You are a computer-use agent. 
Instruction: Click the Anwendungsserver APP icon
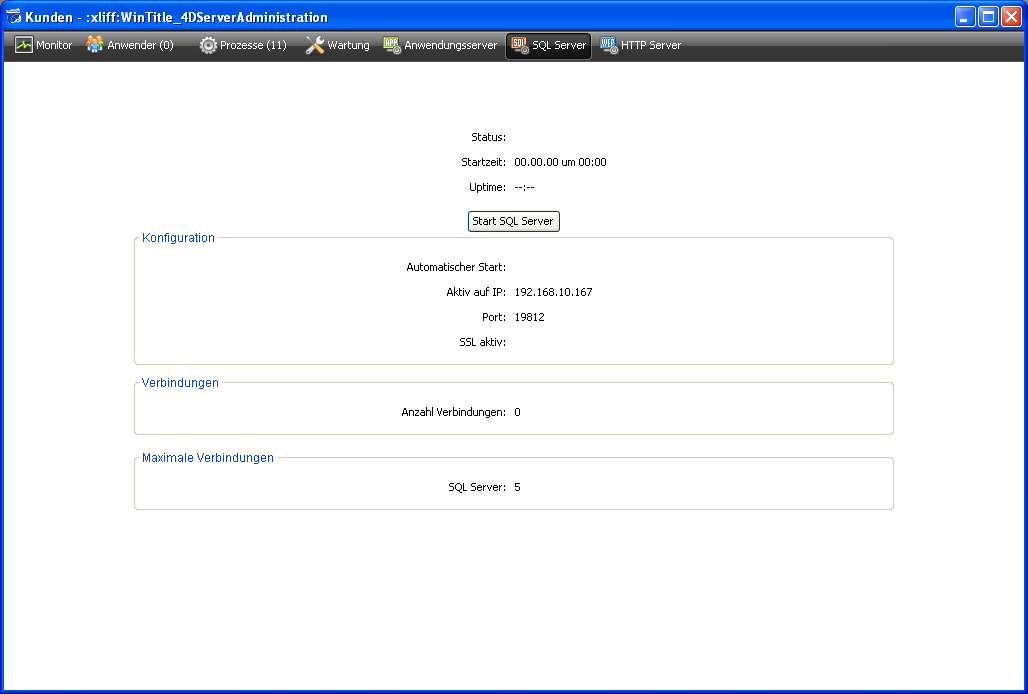point(392,45)
